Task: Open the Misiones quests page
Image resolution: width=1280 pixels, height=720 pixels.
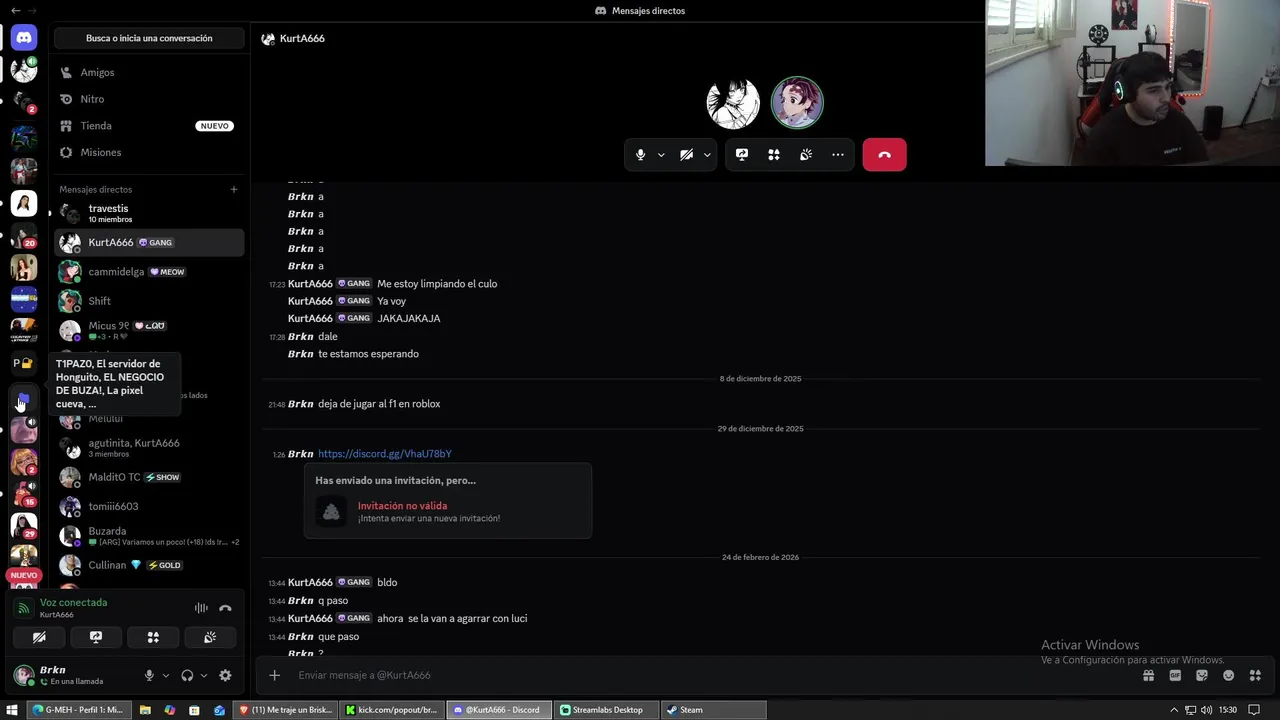Action: (149, 153)
